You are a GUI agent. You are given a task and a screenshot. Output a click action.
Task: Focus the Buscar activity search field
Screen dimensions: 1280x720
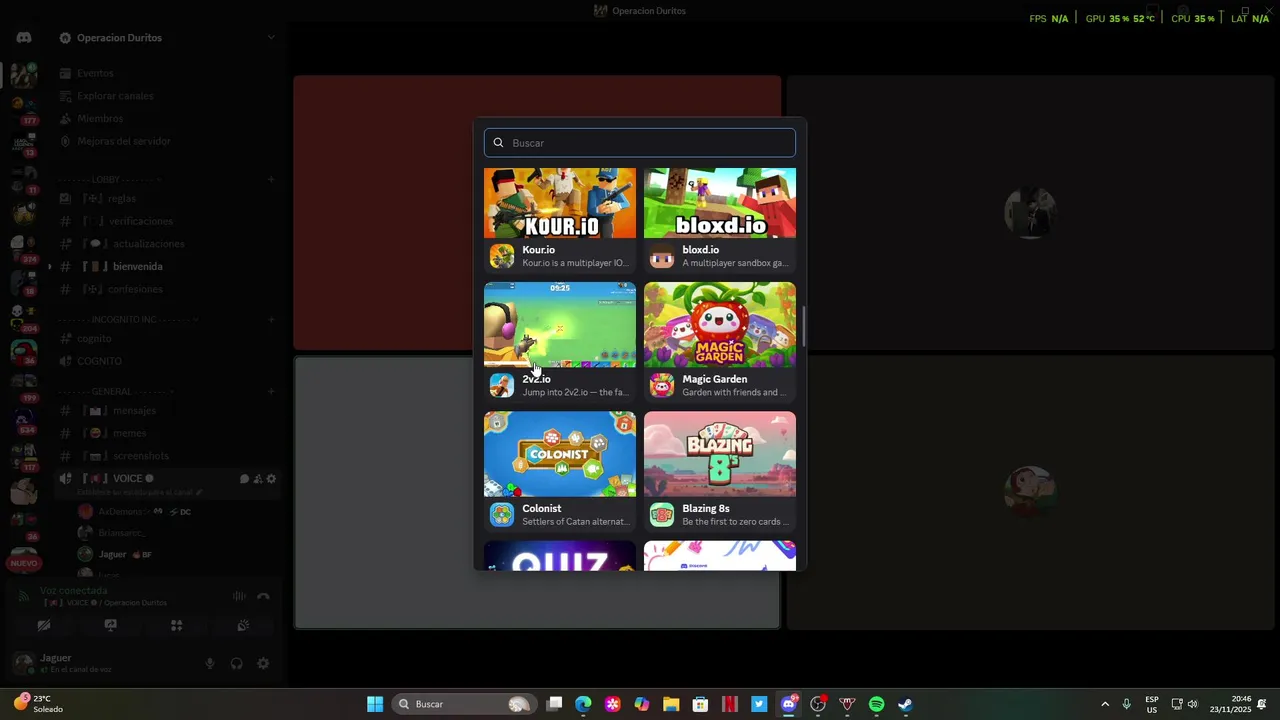[x=640, y=143]
